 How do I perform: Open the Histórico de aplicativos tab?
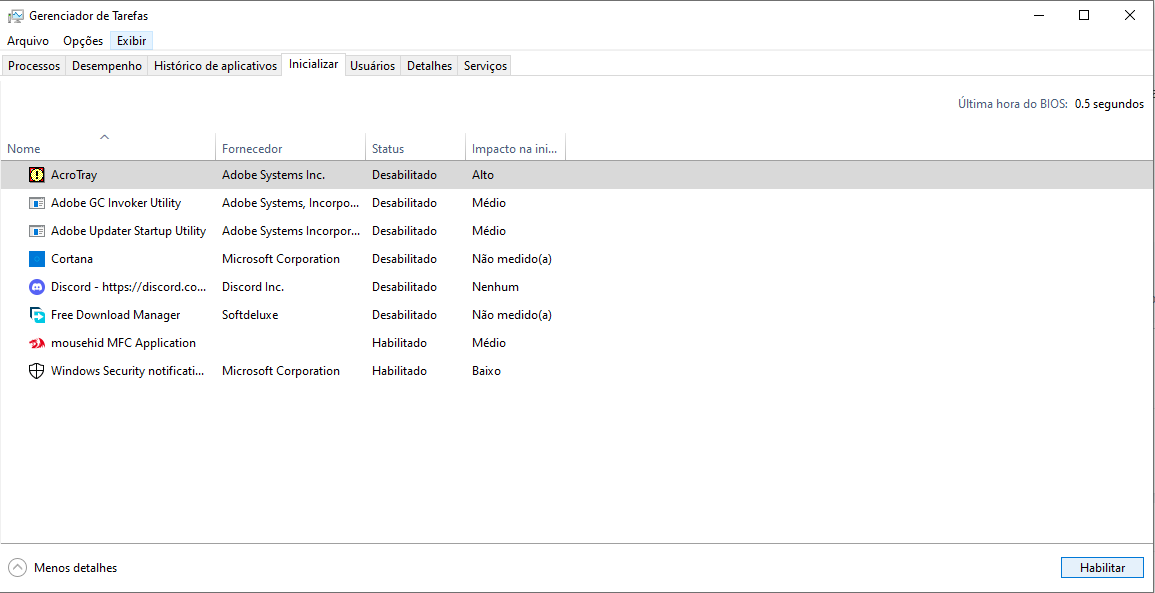pyautogui.click(x=215, y=66)
